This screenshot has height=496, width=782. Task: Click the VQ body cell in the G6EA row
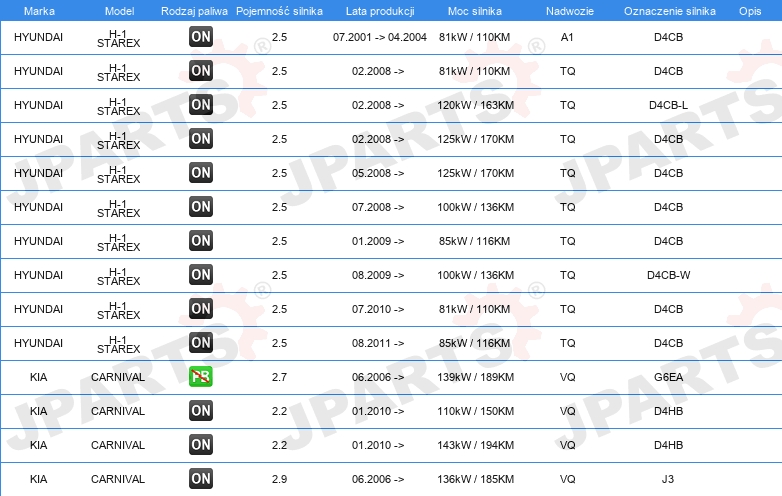pyautogui.click(x=568, y=377)
